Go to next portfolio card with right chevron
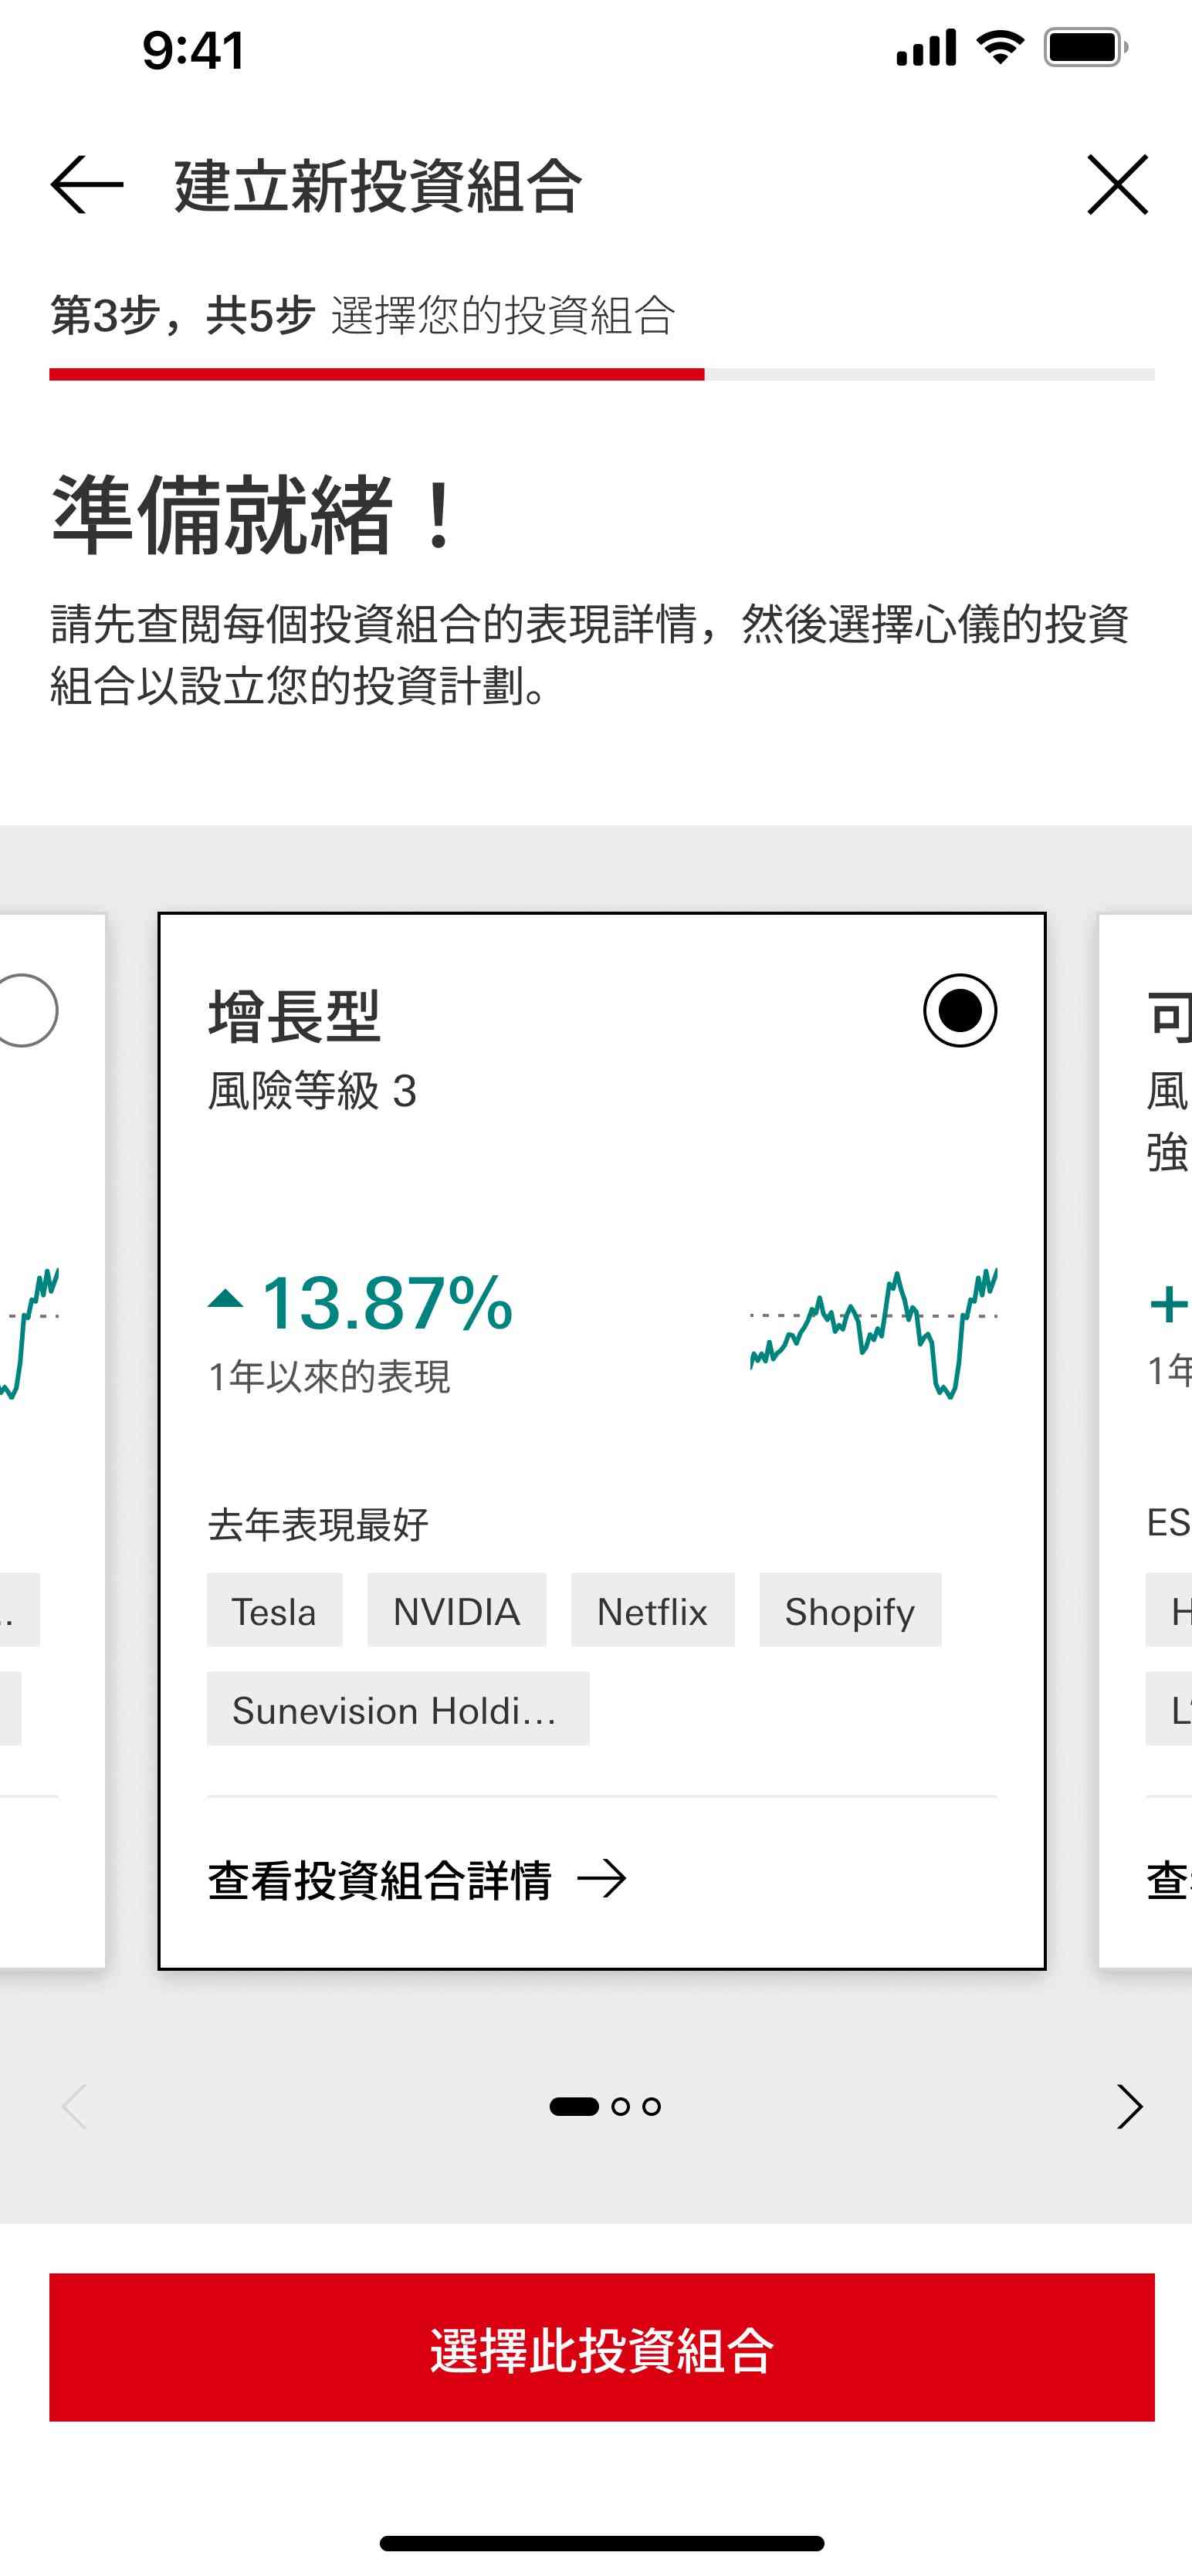Image resolution: width=1192 pixels, height=2576 pixels. click(x=1129, y=2106)
